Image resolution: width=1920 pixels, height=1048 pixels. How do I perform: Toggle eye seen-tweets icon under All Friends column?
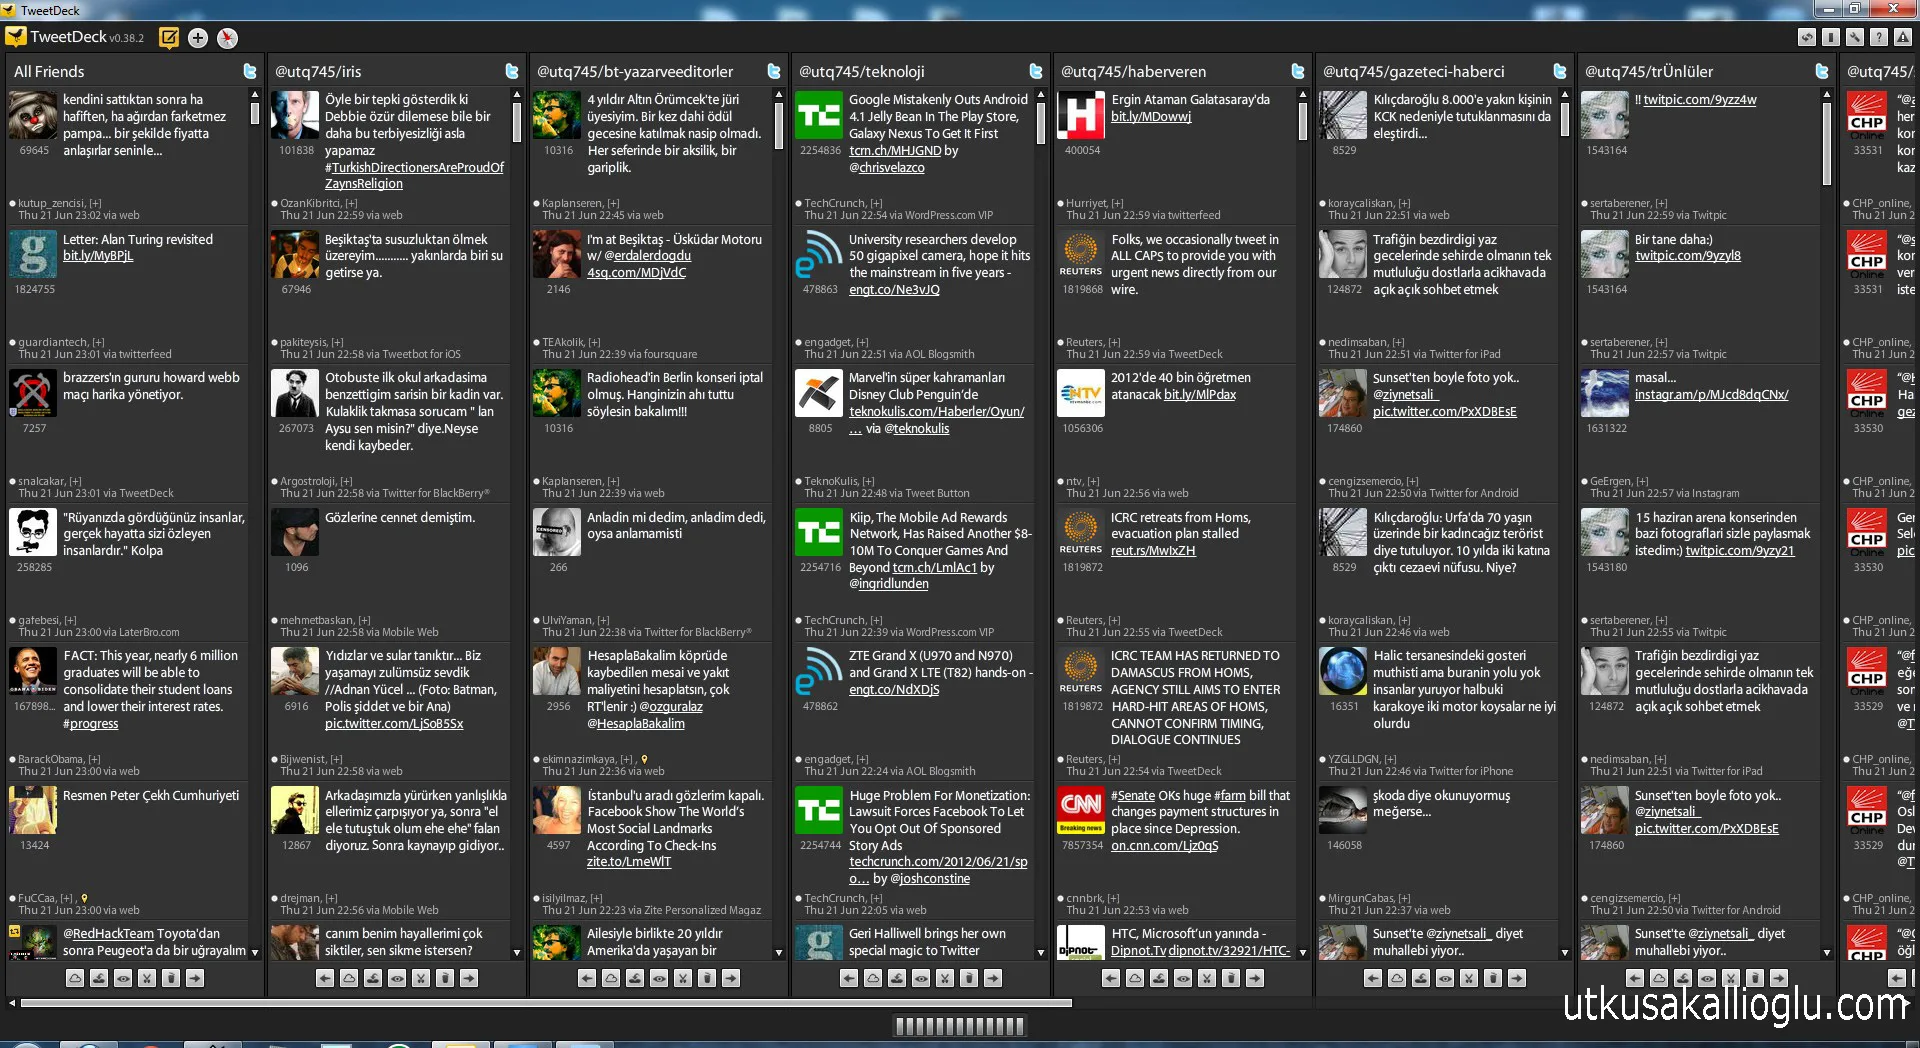[123, 978]
